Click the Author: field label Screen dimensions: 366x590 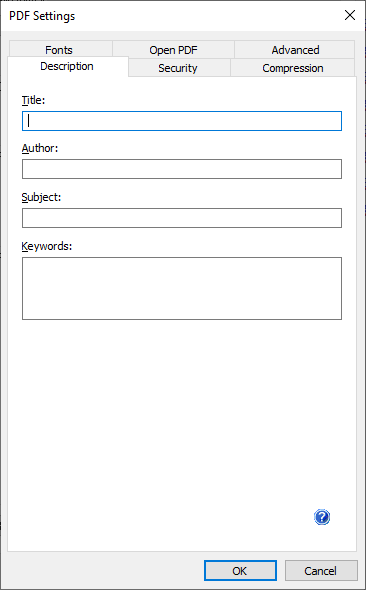pyautogui.click(x=40, y=148)
